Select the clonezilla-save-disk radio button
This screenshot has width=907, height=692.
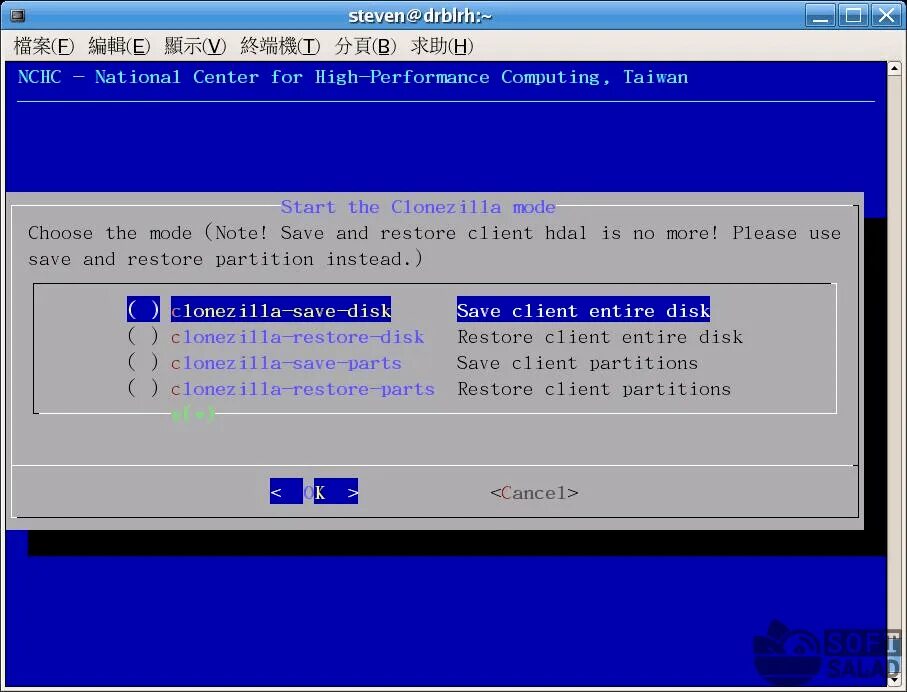pyautogui.click(x=143, y=310)
